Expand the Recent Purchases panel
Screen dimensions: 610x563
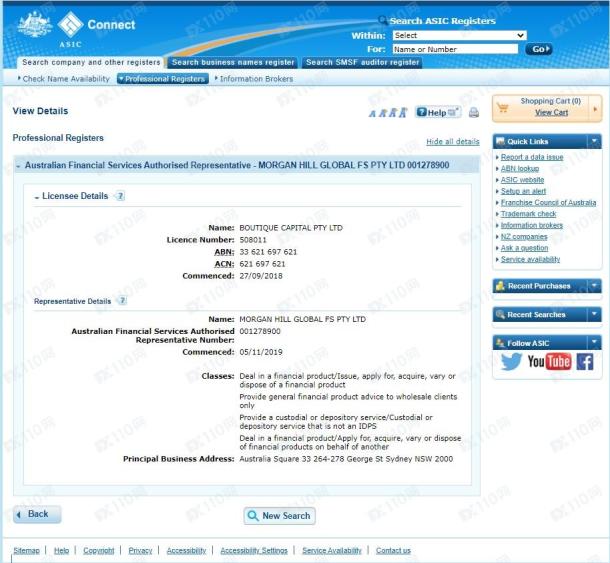[594, 286]
